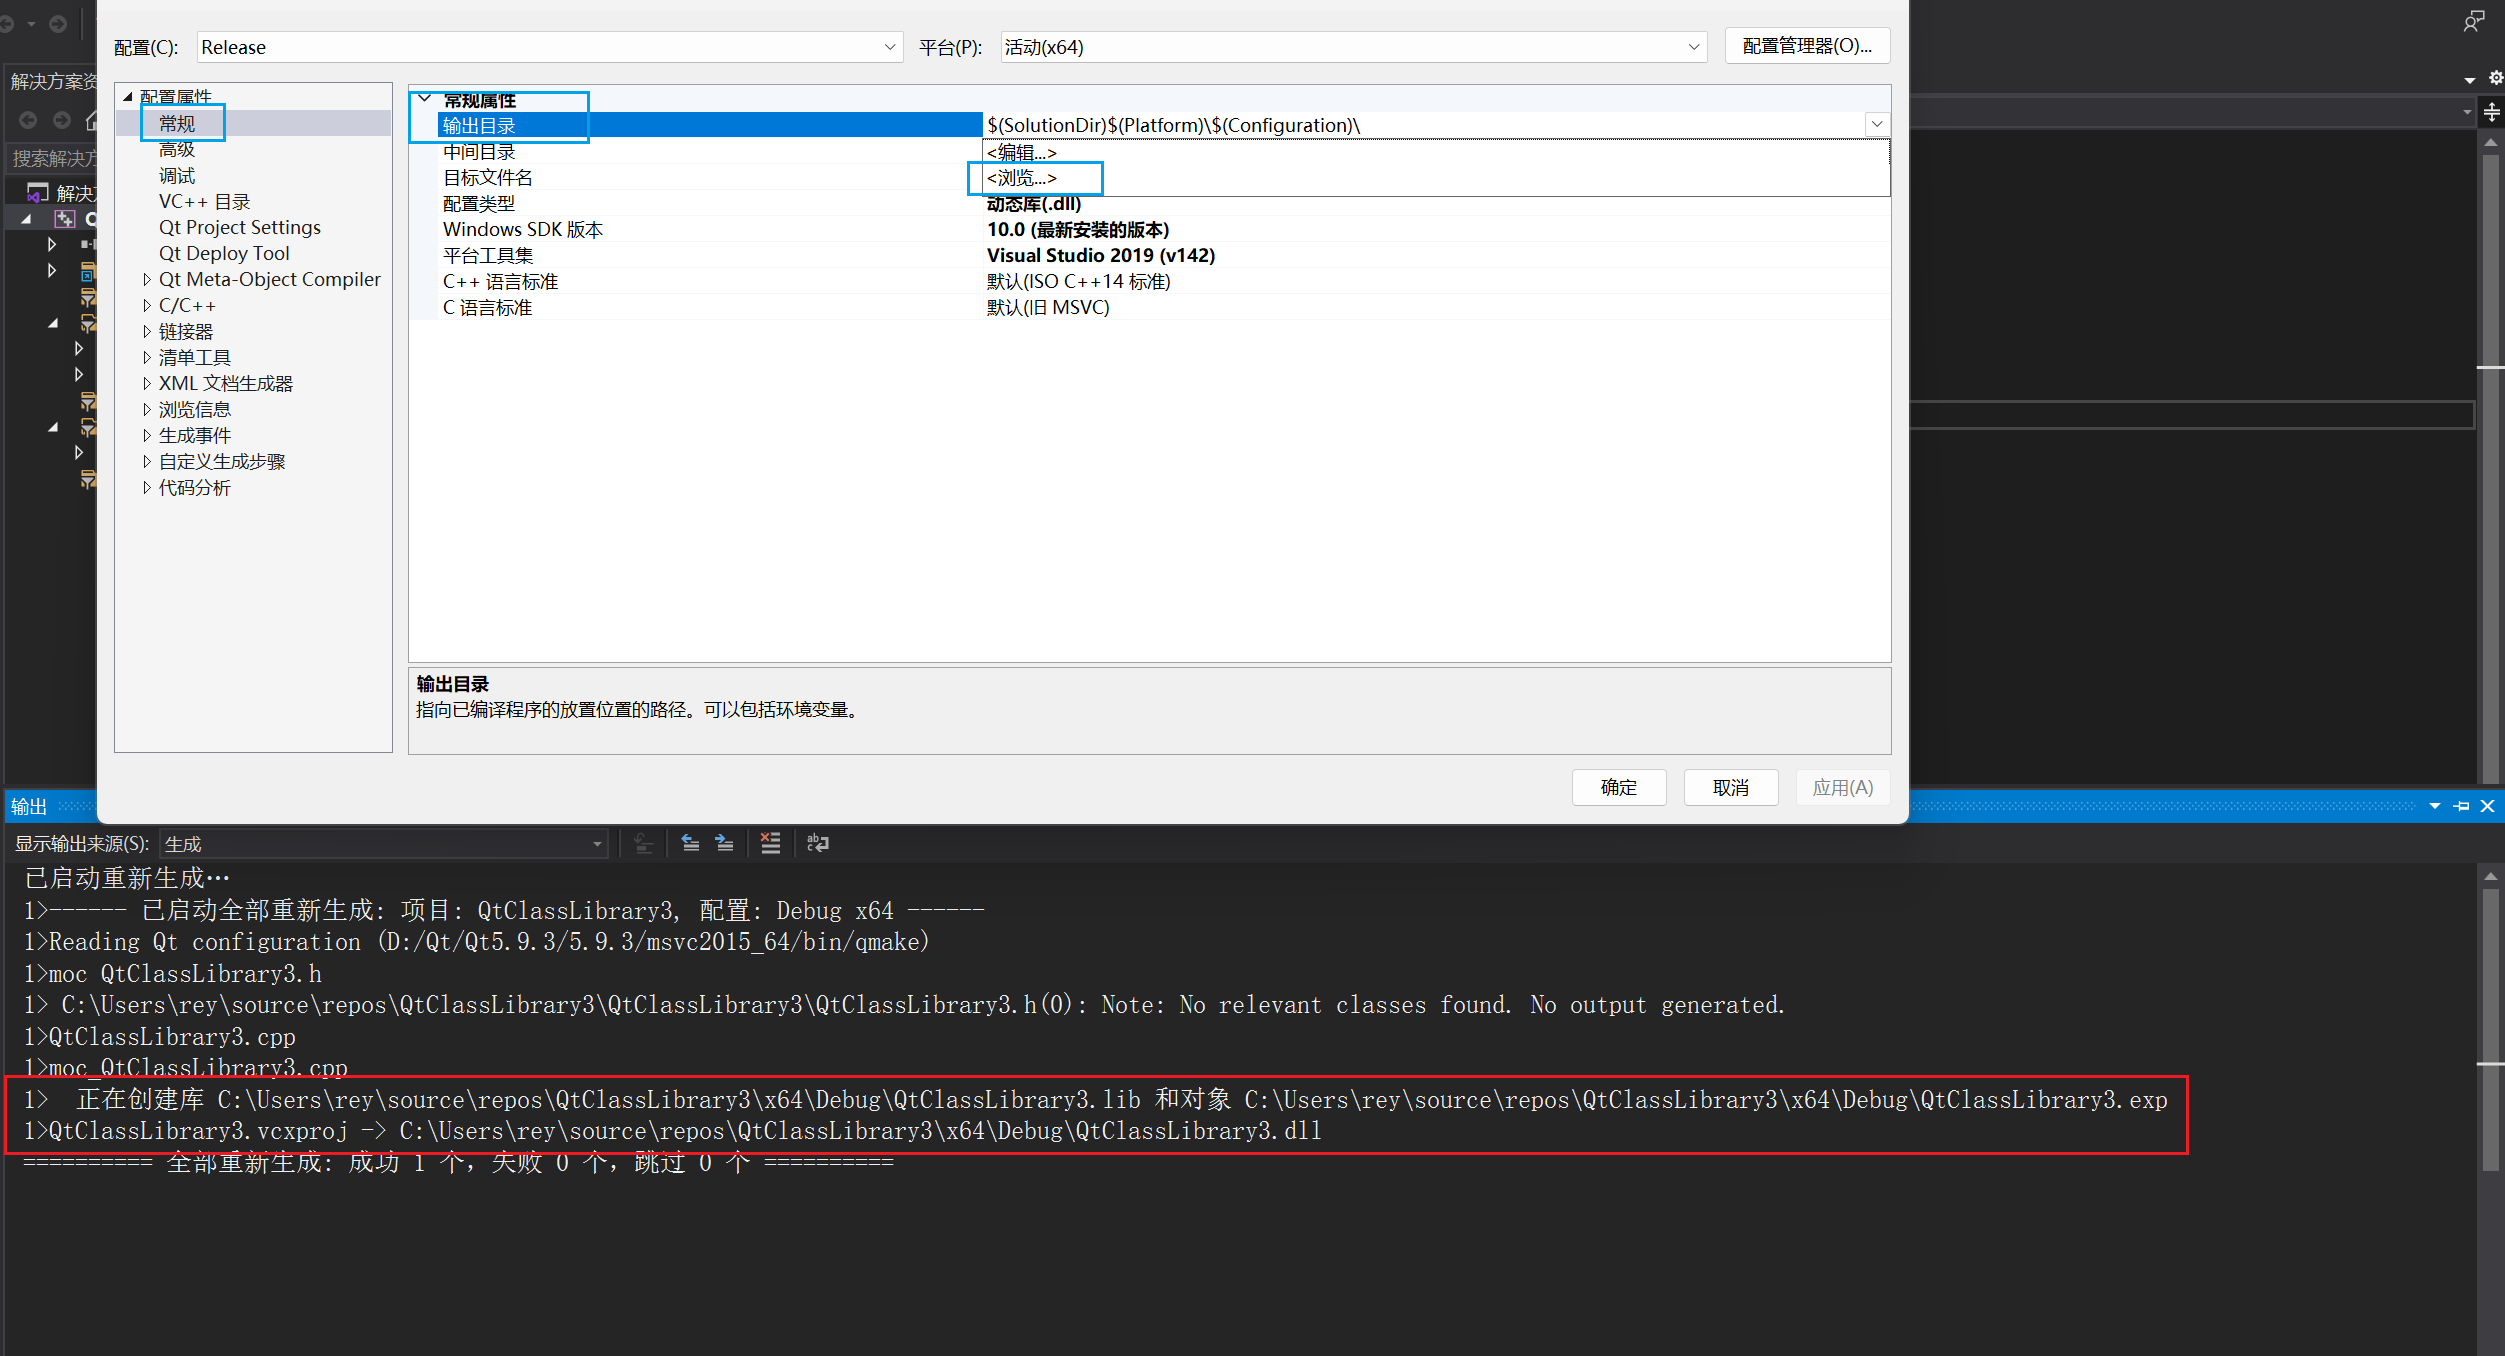Expand the C/C++ property tree node
The width and height of the screenshot is (2505, 1356).
pos(146,305)
